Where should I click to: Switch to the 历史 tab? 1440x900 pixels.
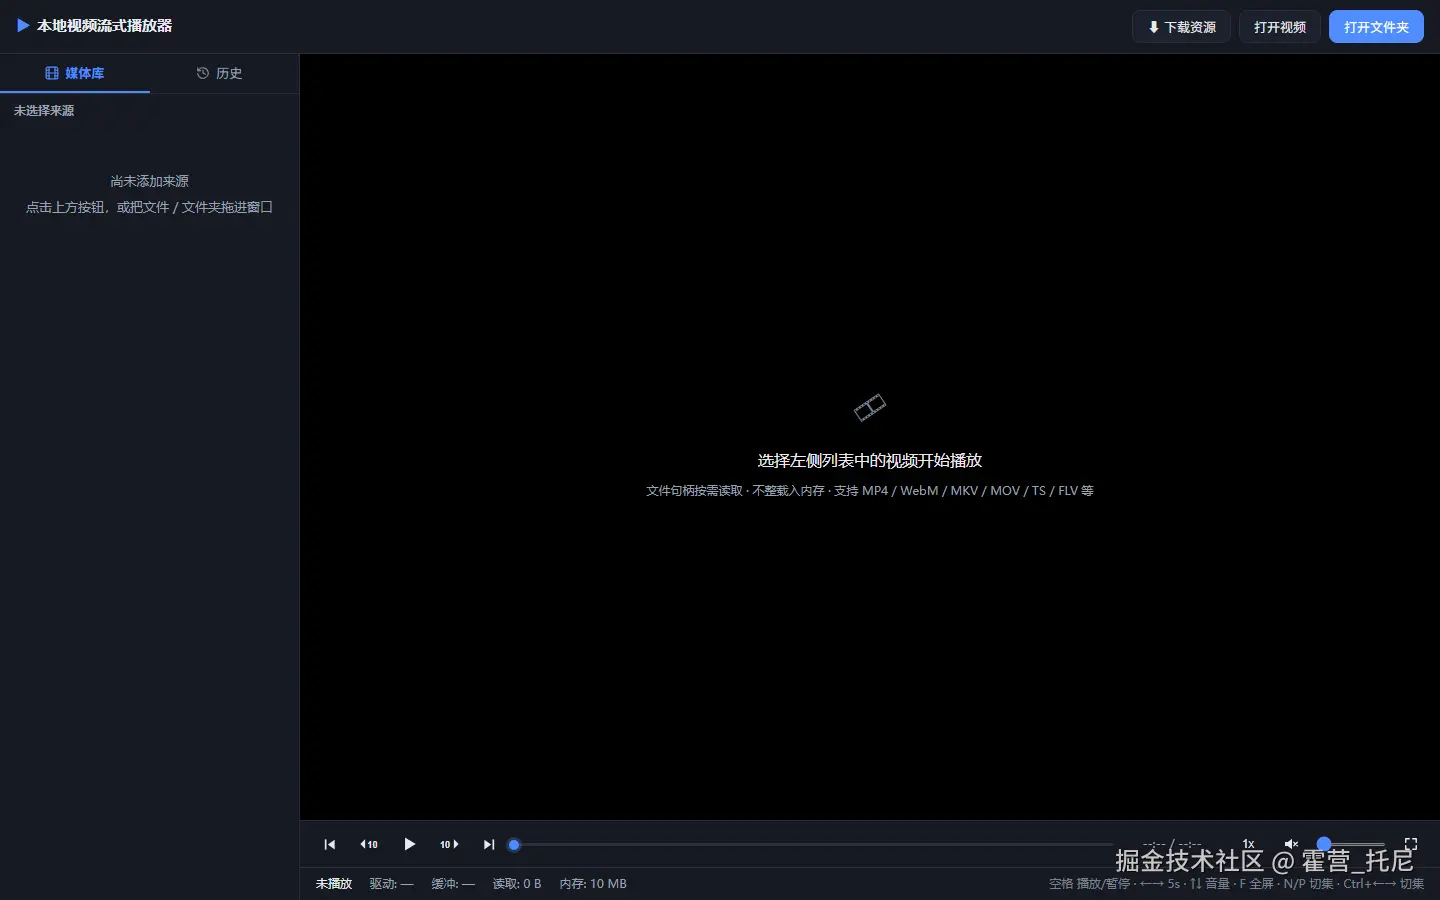pyautogui.click(x=220, y=73)
